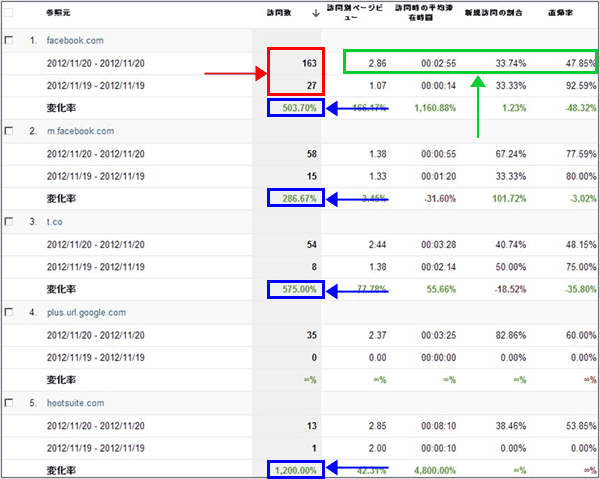Open the hootsuite.com referral link

click(x=75, y=403)
